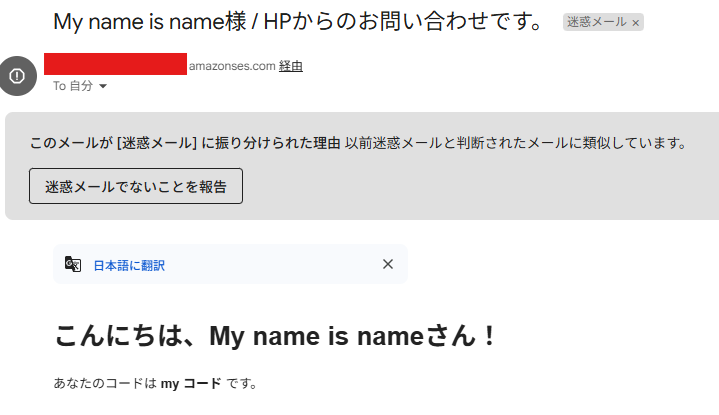719x415 pixels.
Task: Click the 日本語に翻訳 link
Action: click(129, 266)
